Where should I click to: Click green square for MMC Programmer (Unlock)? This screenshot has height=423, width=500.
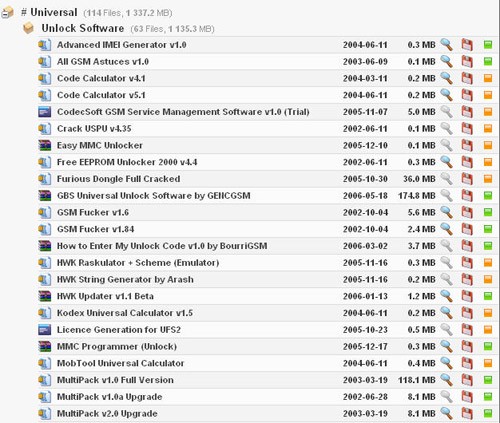[488, 346]
